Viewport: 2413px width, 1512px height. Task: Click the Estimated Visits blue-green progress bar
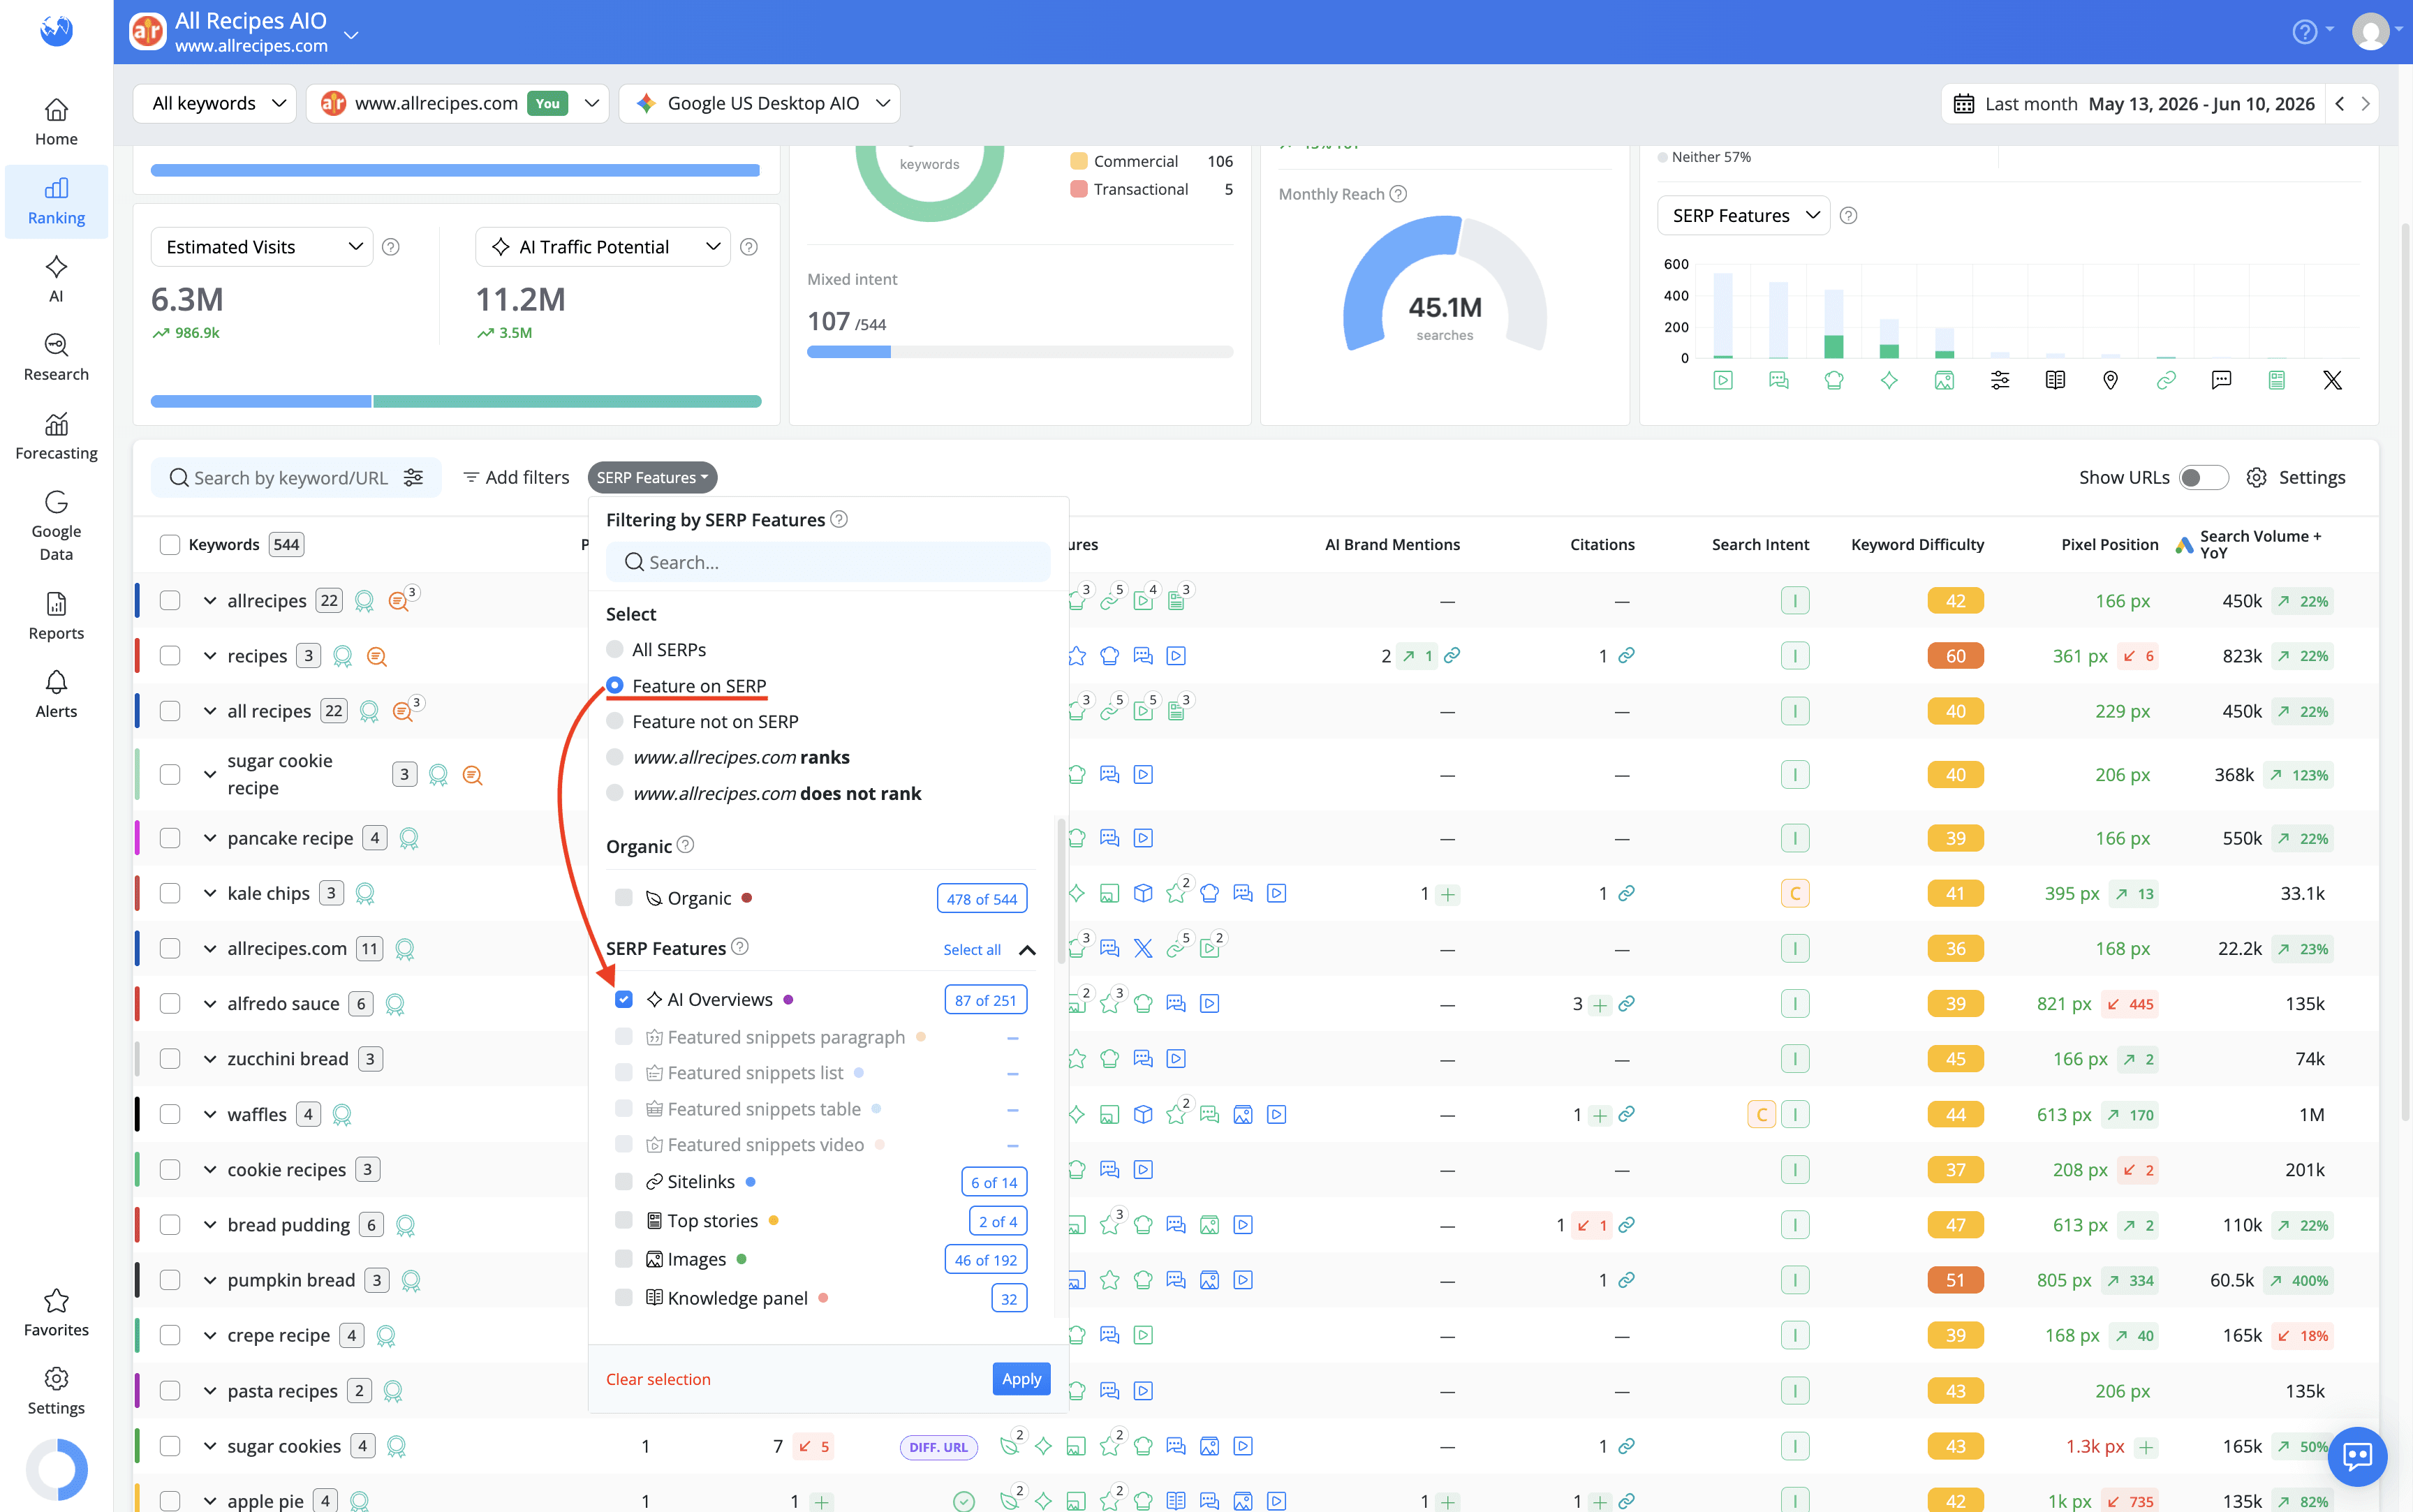(456, 401)
